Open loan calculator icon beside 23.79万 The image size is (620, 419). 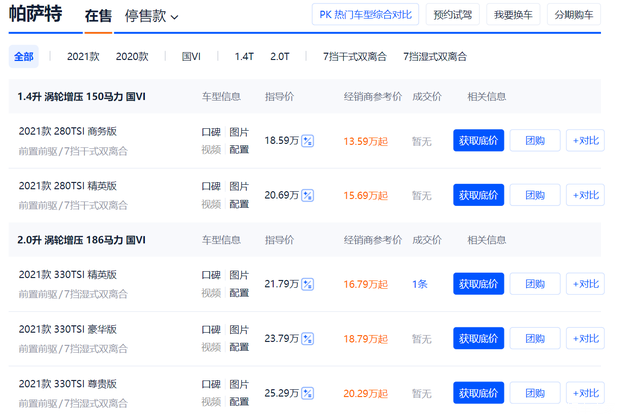tap(307, 338)
